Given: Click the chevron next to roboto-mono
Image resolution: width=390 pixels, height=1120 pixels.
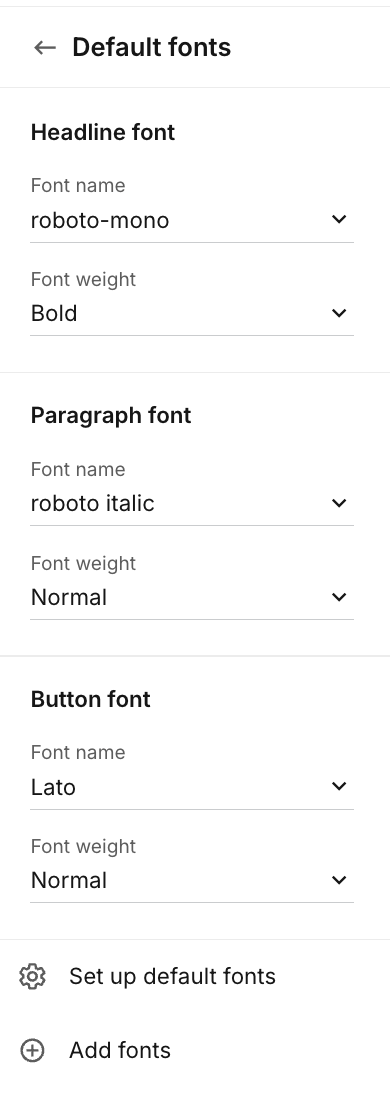Looking at the screenshot, I should 339,219.
